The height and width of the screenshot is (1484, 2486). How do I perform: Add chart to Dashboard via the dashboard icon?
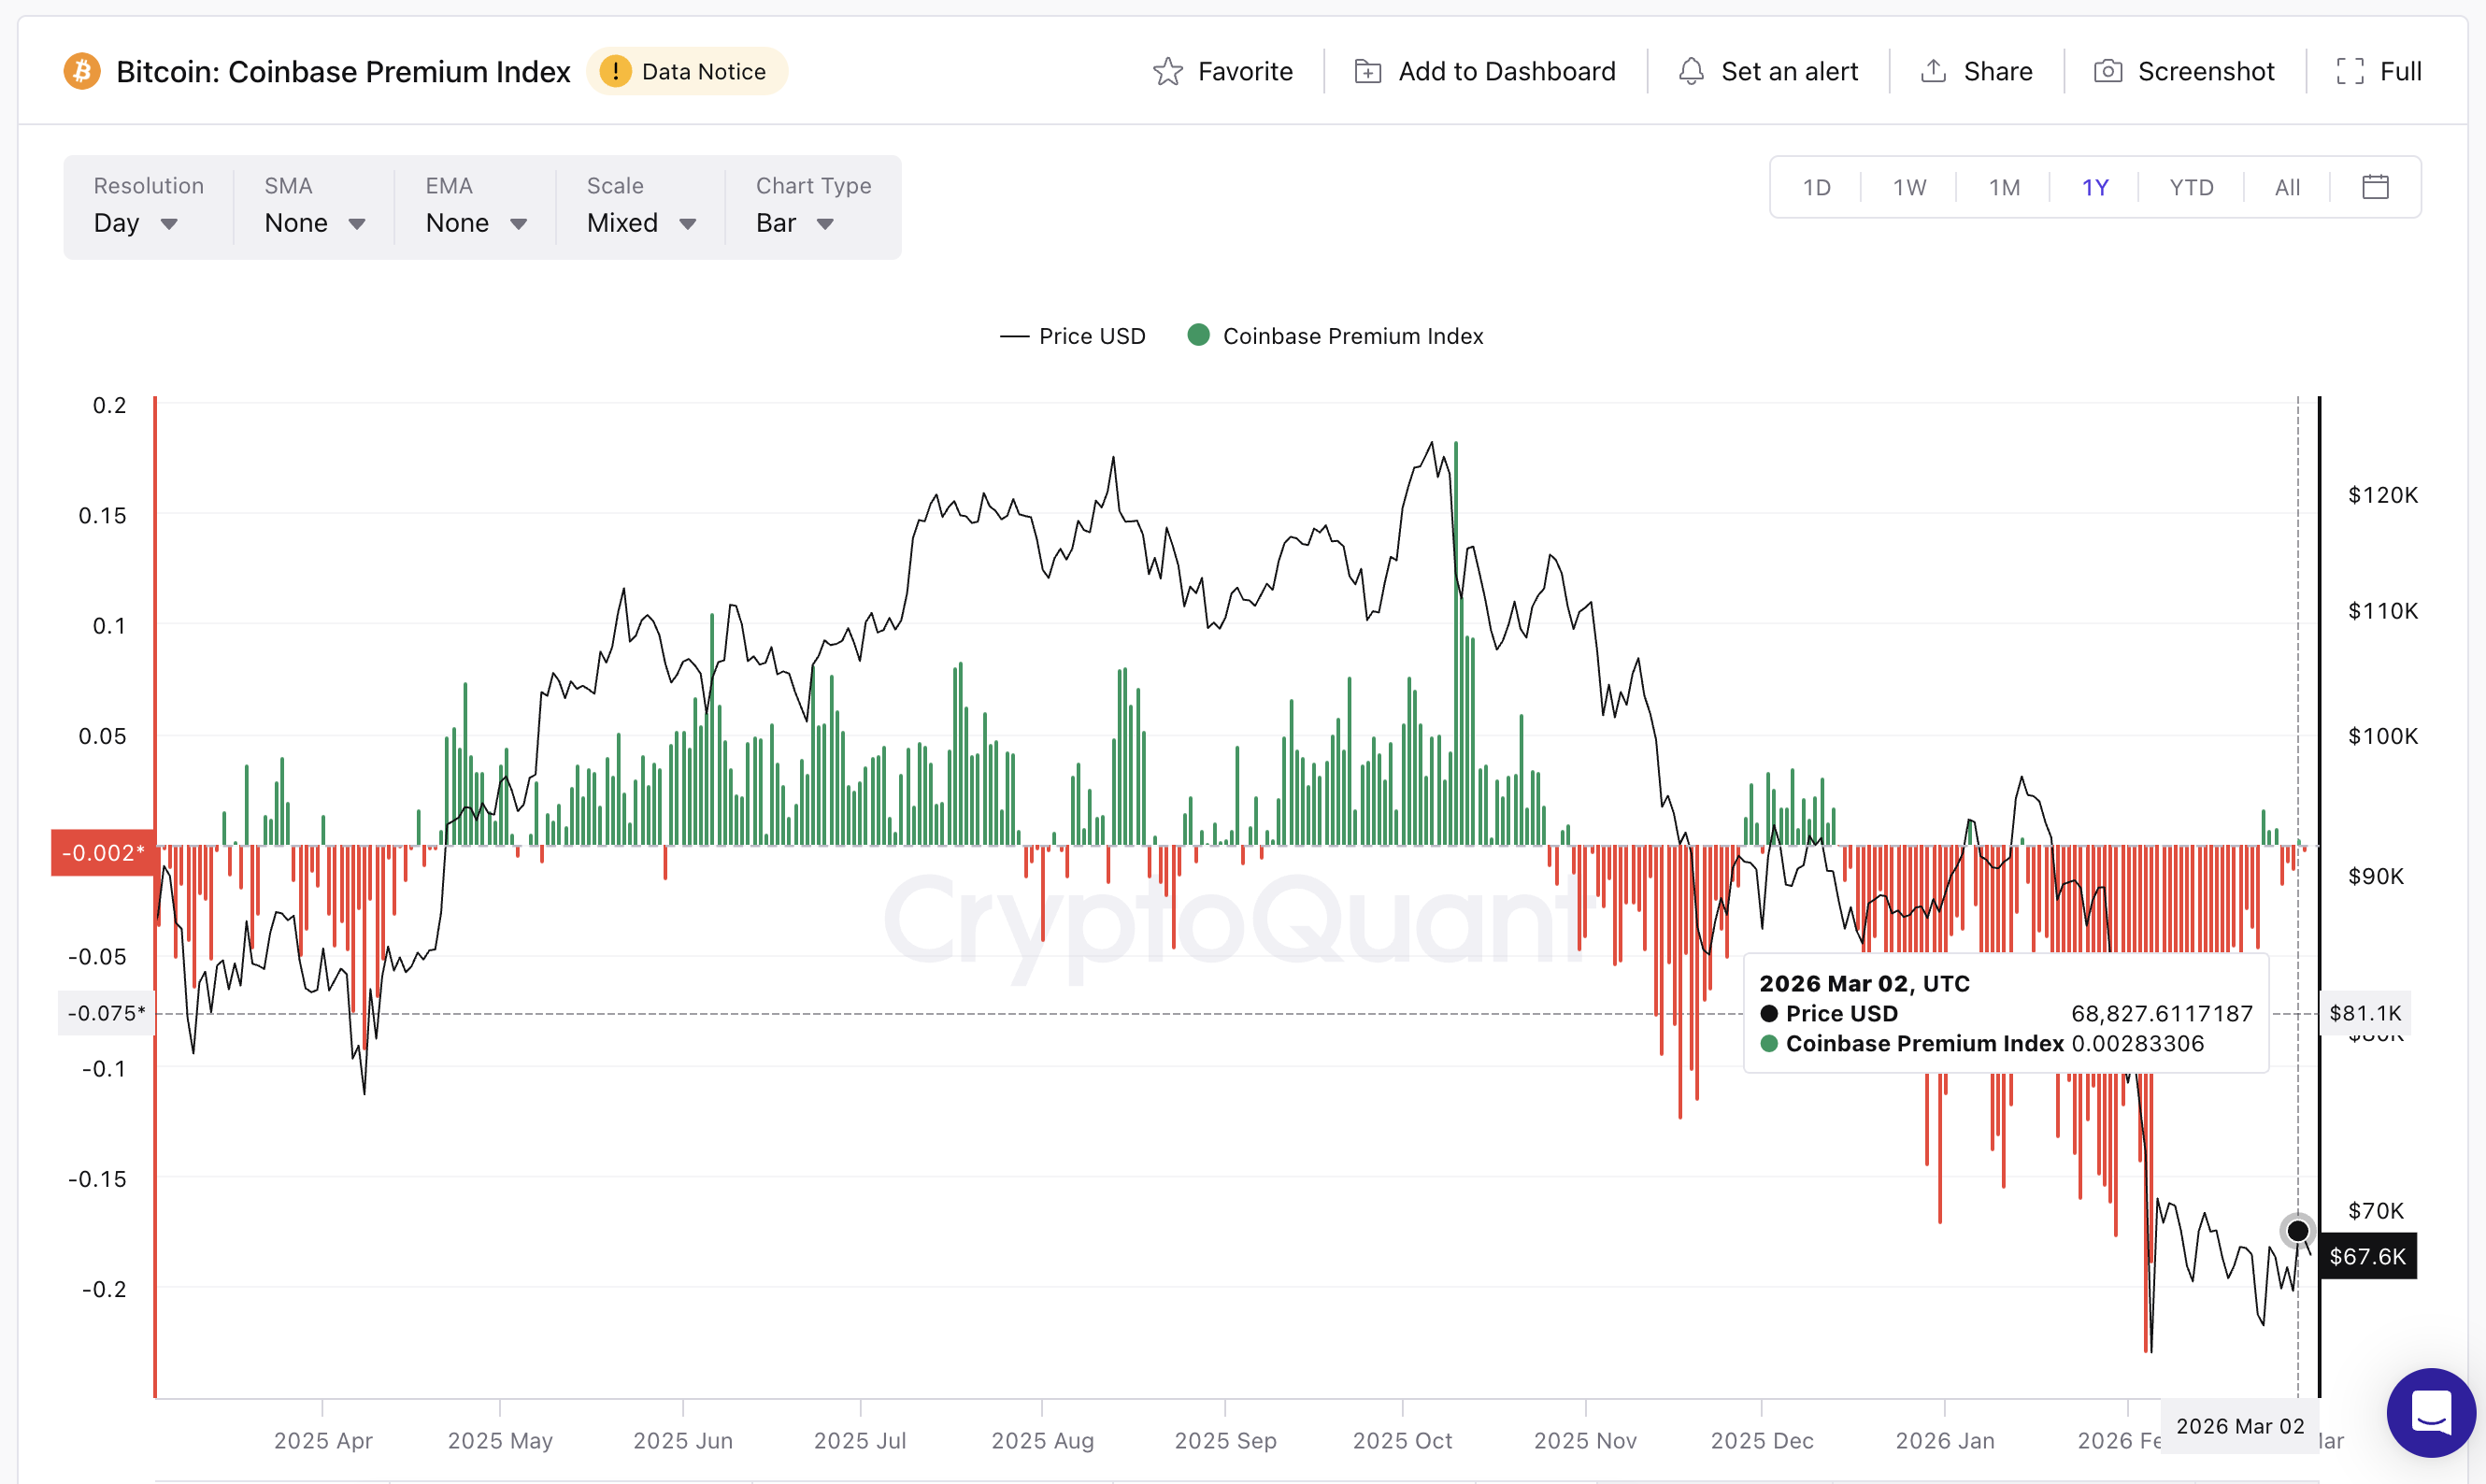point(1482,71)
